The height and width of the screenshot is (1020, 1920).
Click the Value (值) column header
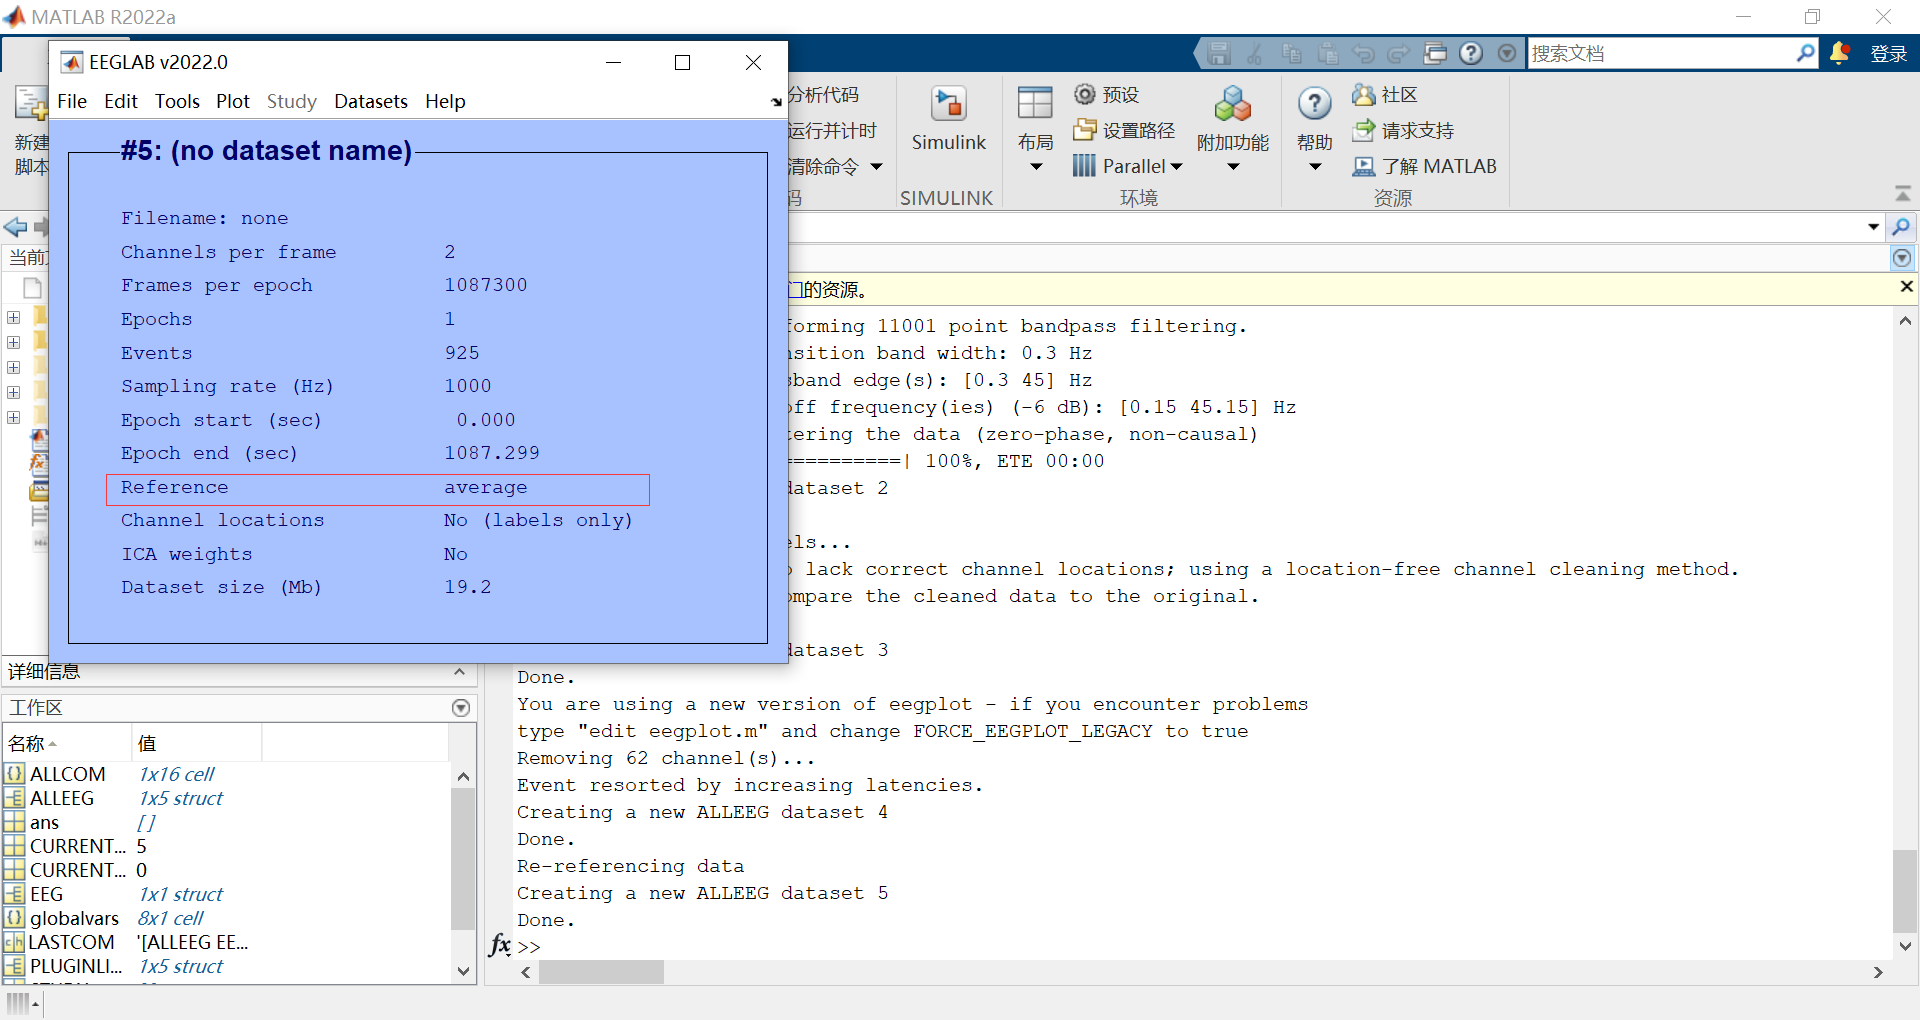click(196, 743)
